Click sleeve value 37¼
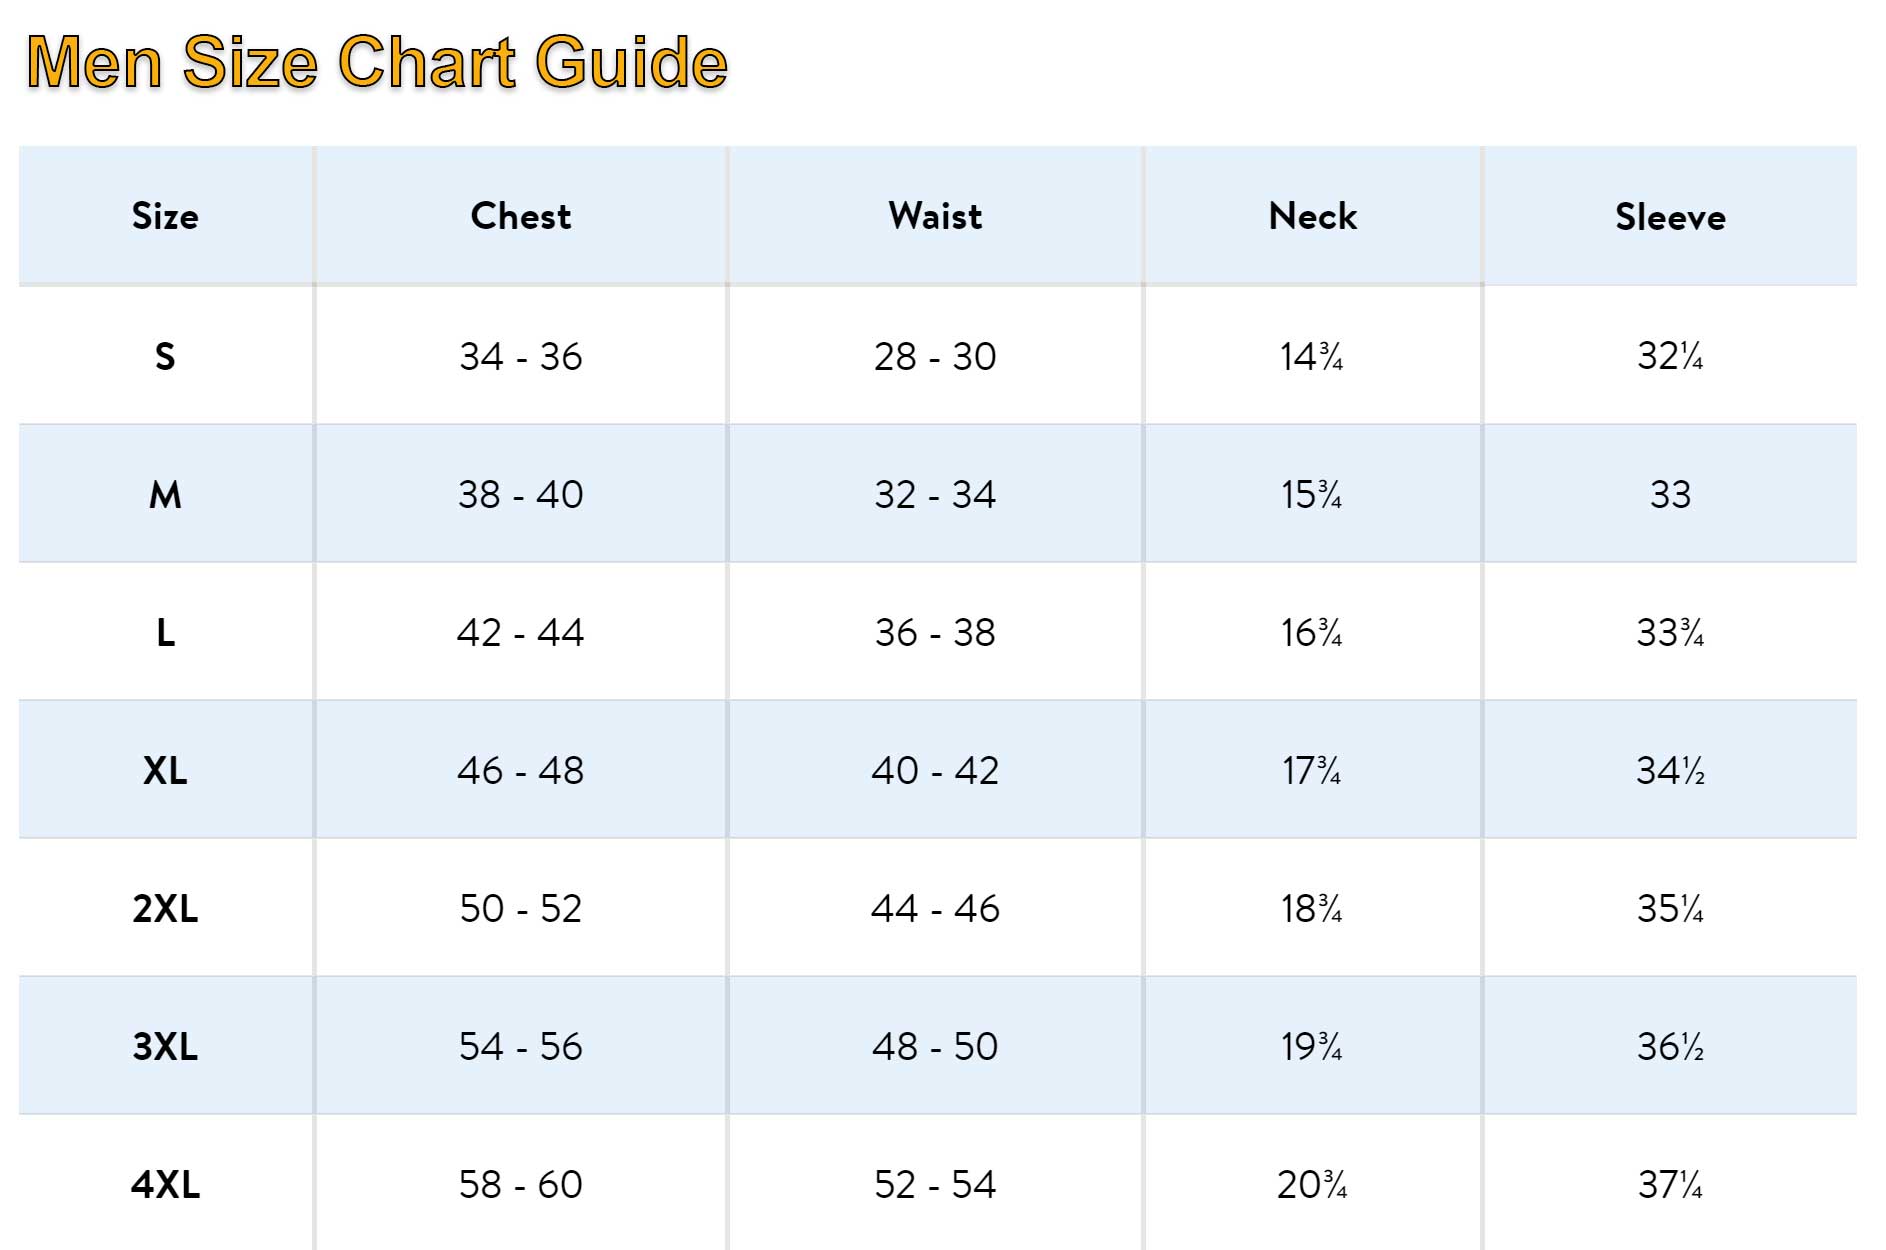The width and height of the screenshot is (1886, 1250). pos(1670,1184)
